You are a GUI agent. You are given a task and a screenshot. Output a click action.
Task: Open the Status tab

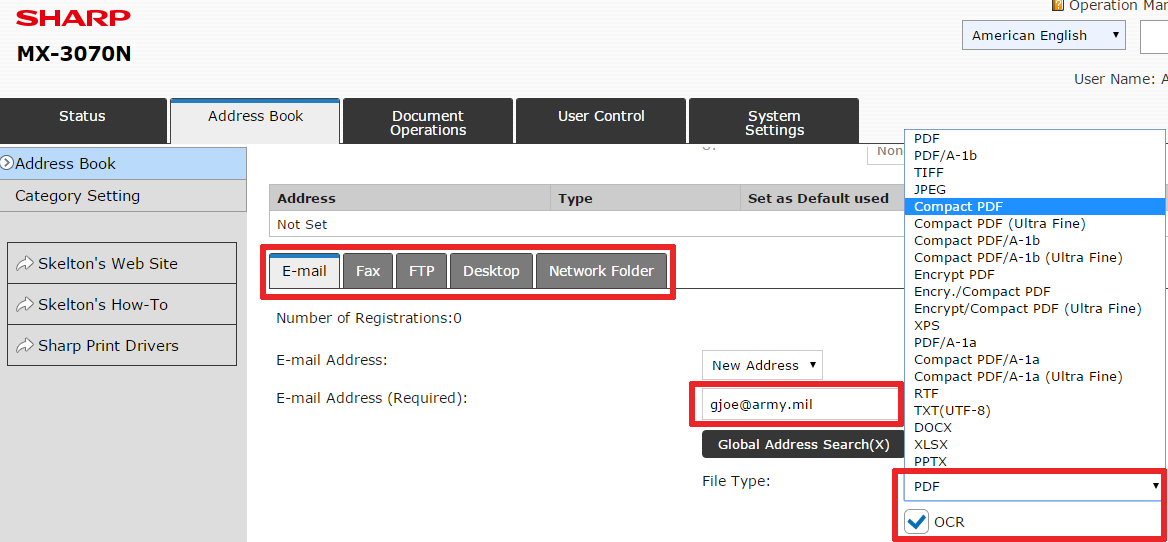coord(83,121)
